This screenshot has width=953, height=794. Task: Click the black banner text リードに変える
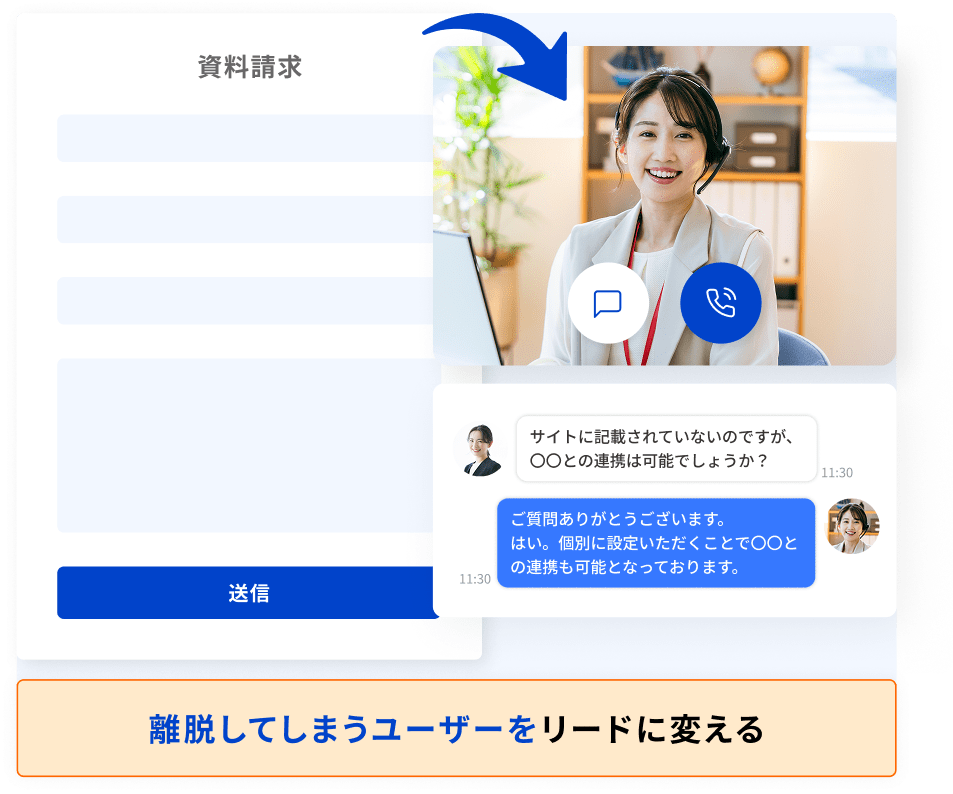tap(652, 729)
